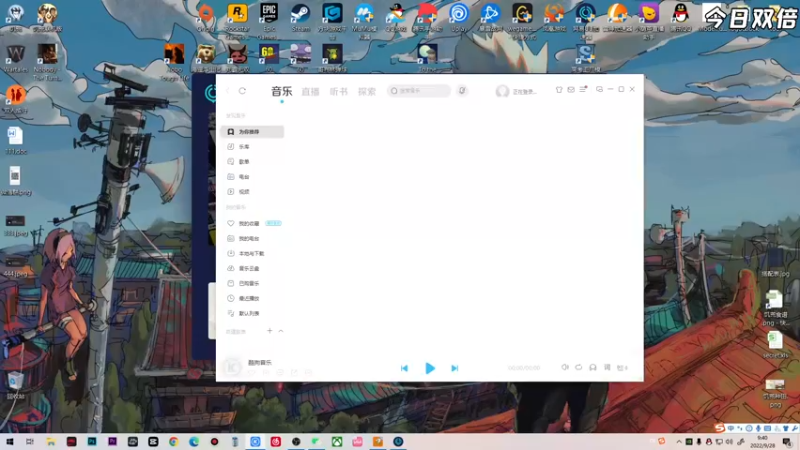Change the loop playback mode icon

(x=579, y=367)
